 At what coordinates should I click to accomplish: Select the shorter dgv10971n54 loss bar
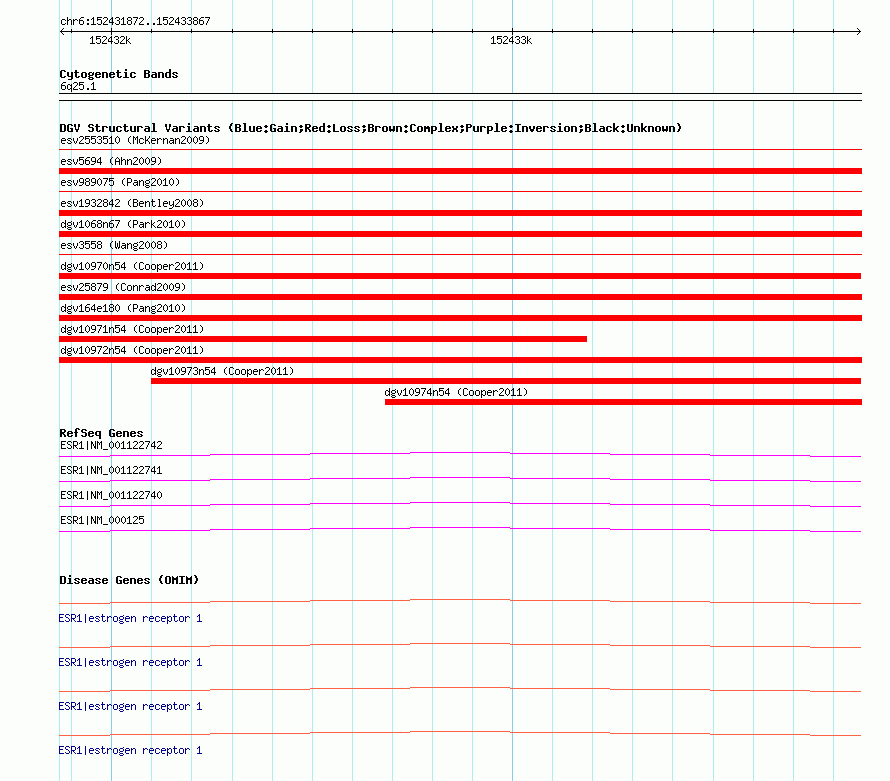323,339
